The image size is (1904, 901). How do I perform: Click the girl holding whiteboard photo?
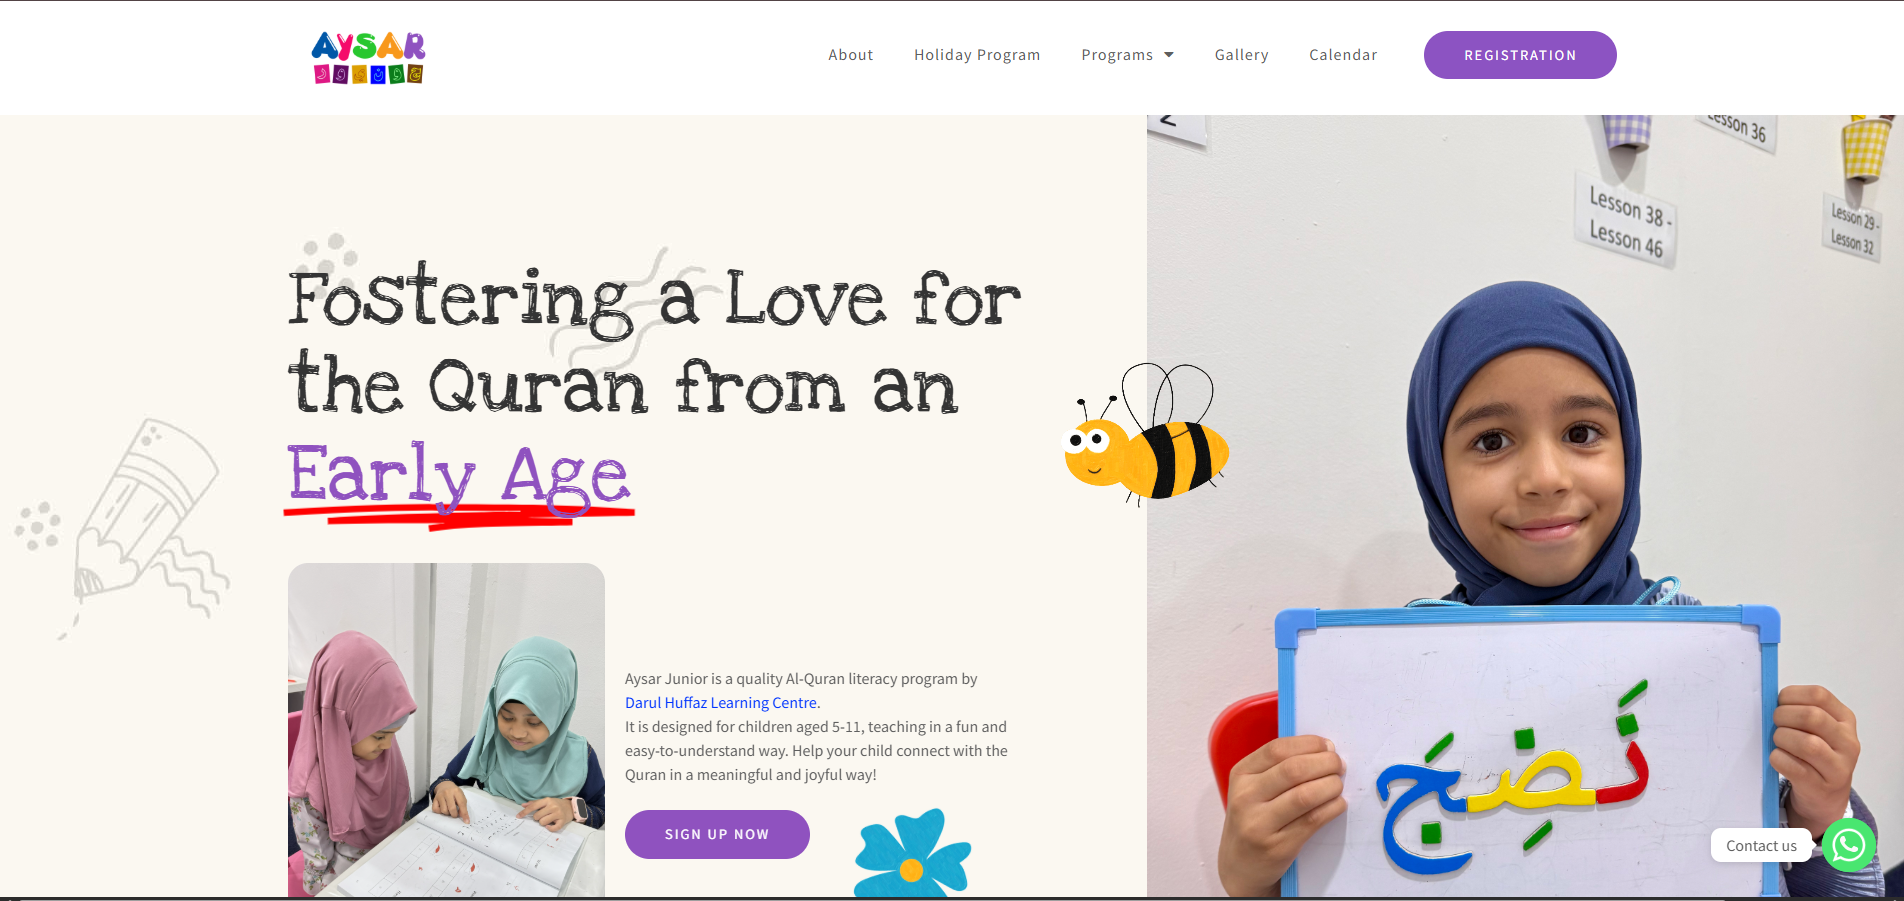[x=1525, y=506]
